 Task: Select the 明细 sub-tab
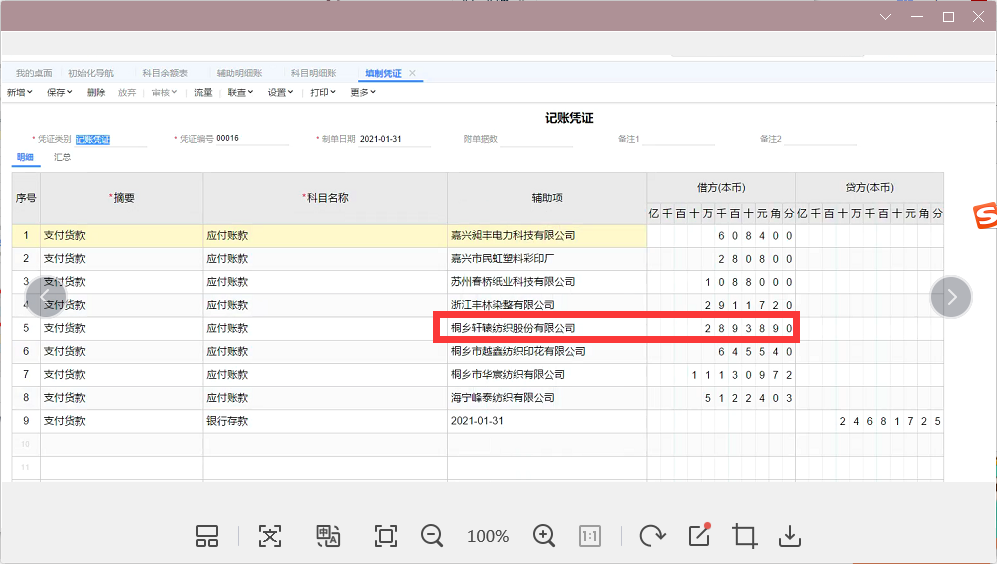[x=25, y=157]
